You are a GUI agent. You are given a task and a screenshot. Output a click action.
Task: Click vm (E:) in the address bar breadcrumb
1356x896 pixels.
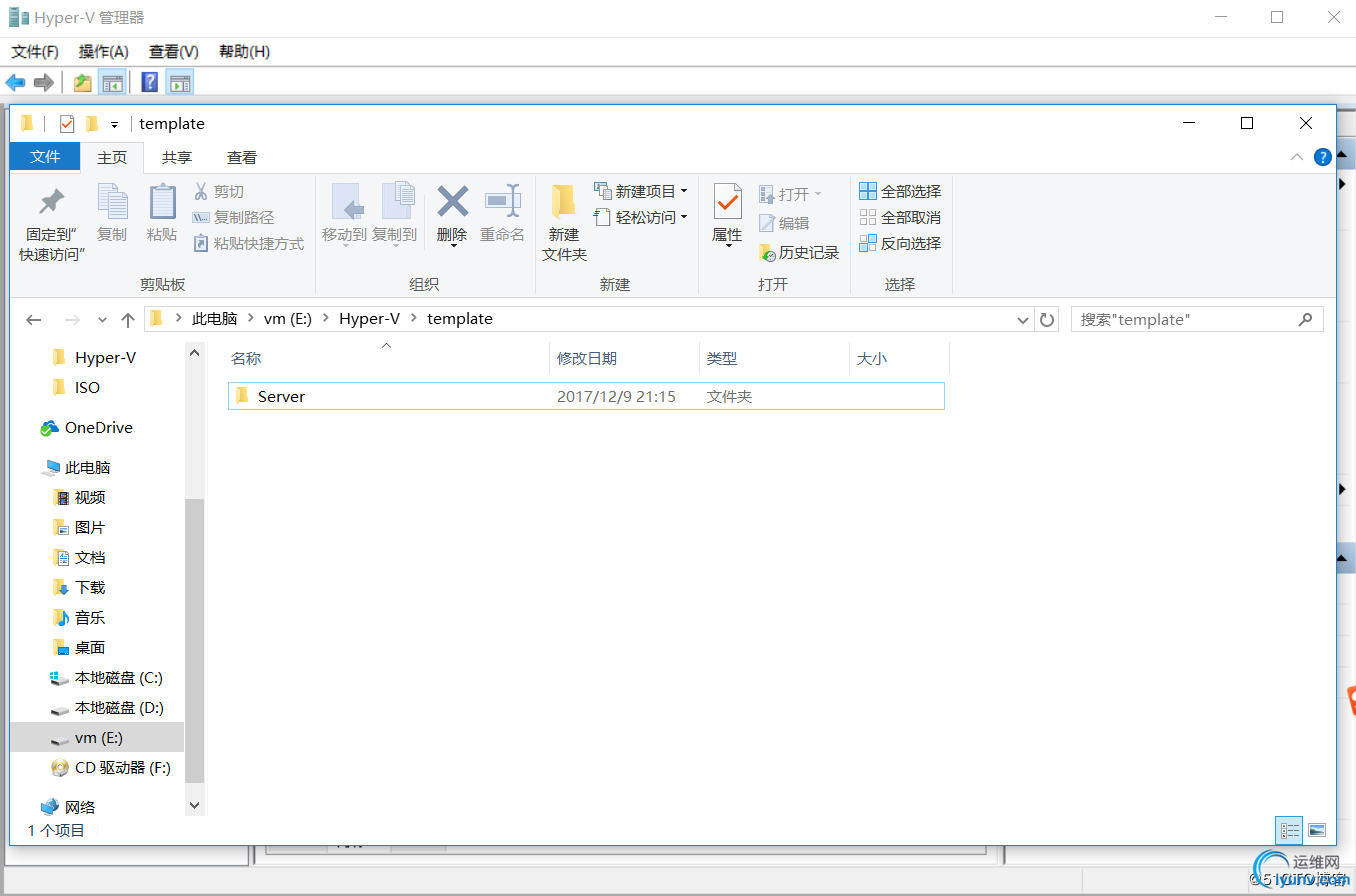pyautogui.click(x=288, y=319)
